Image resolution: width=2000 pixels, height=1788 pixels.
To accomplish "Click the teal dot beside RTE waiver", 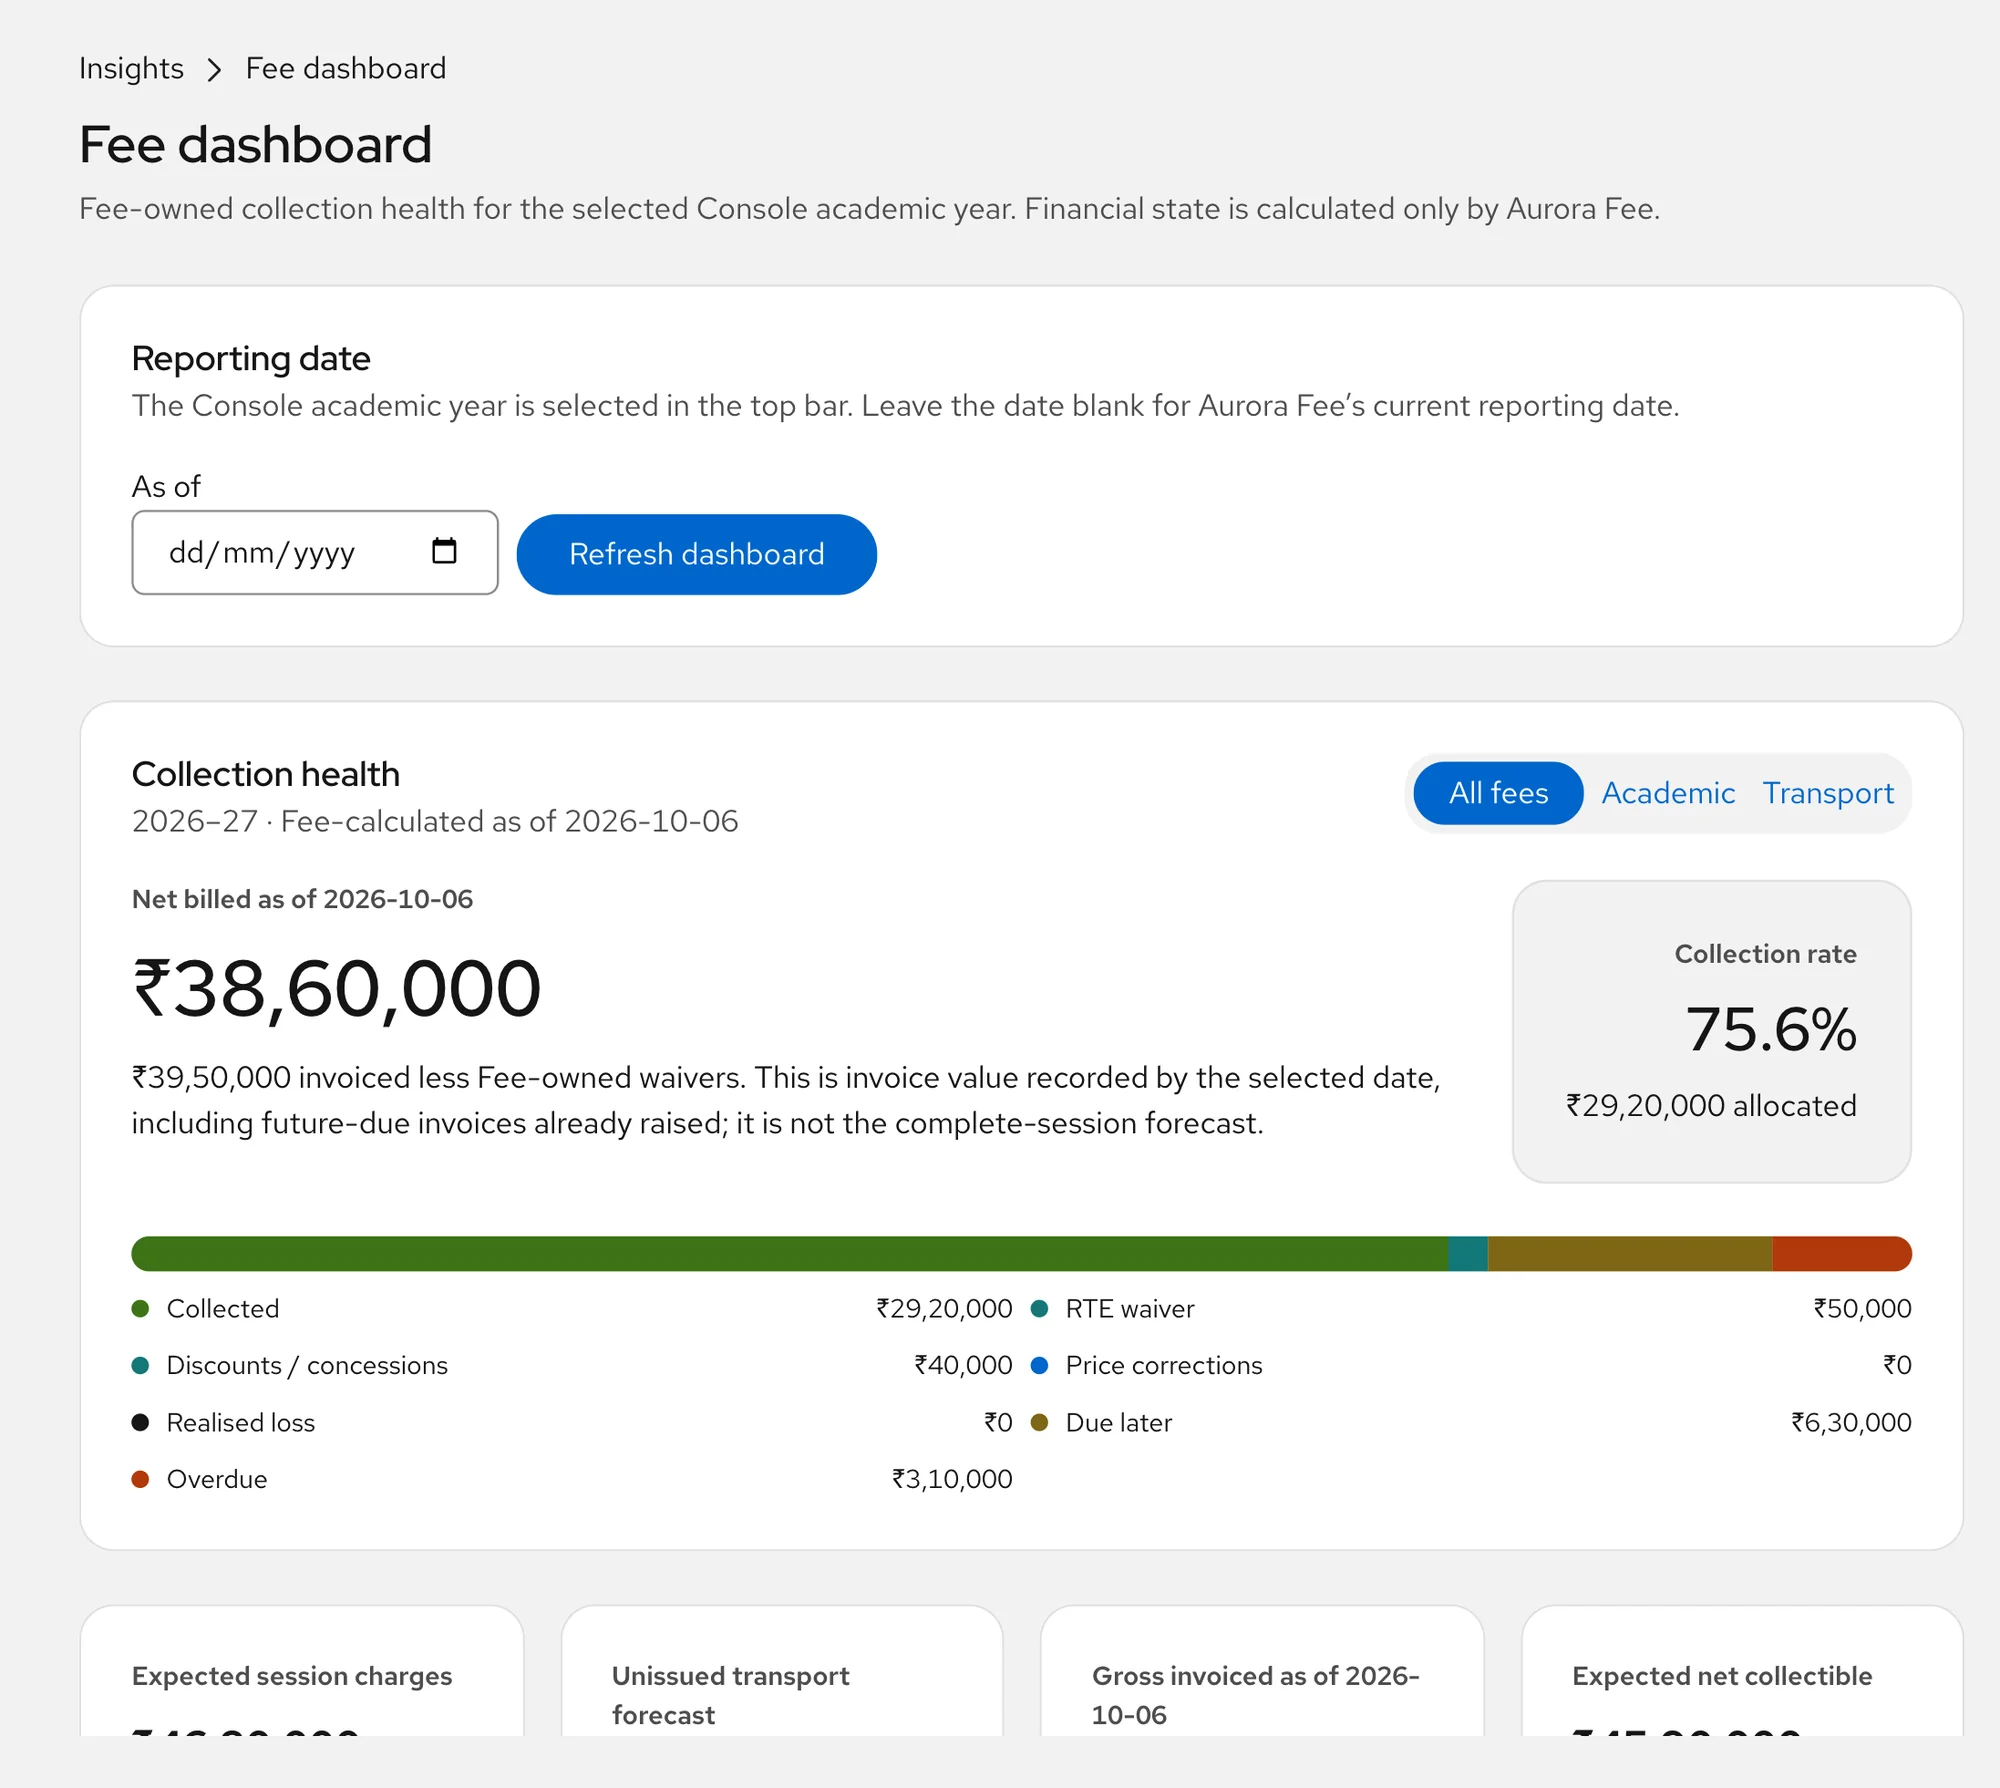I will click(1040, 1308).
